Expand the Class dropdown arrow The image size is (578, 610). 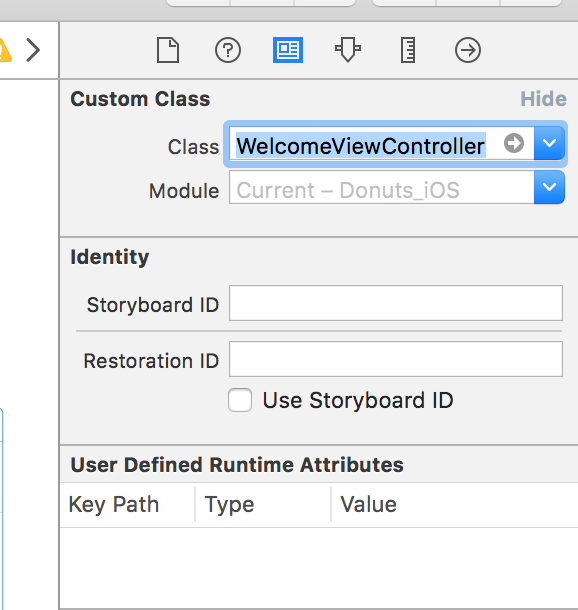(x=549, y=143)
